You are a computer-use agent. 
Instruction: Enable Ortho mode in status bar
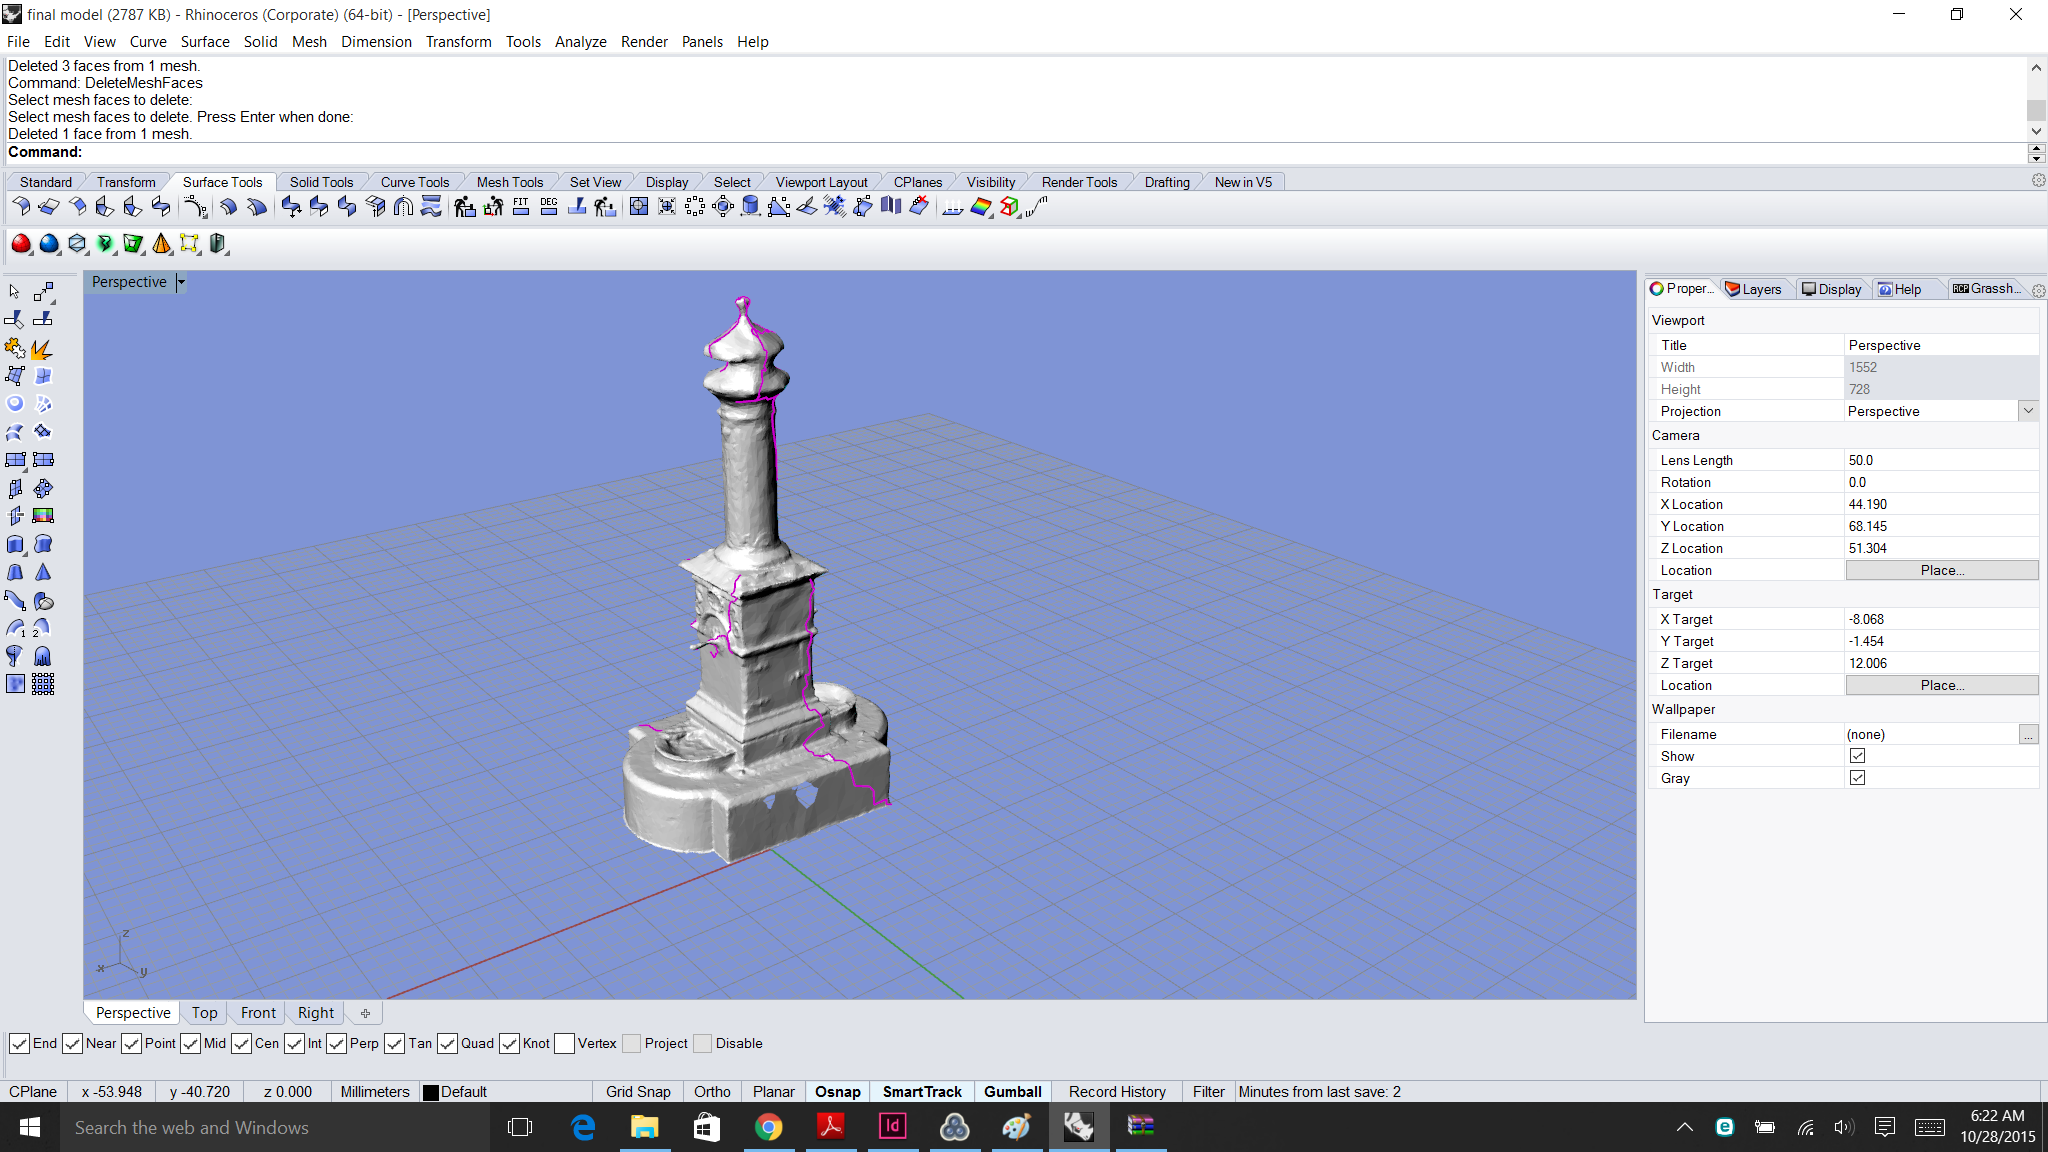(712, 1091)
